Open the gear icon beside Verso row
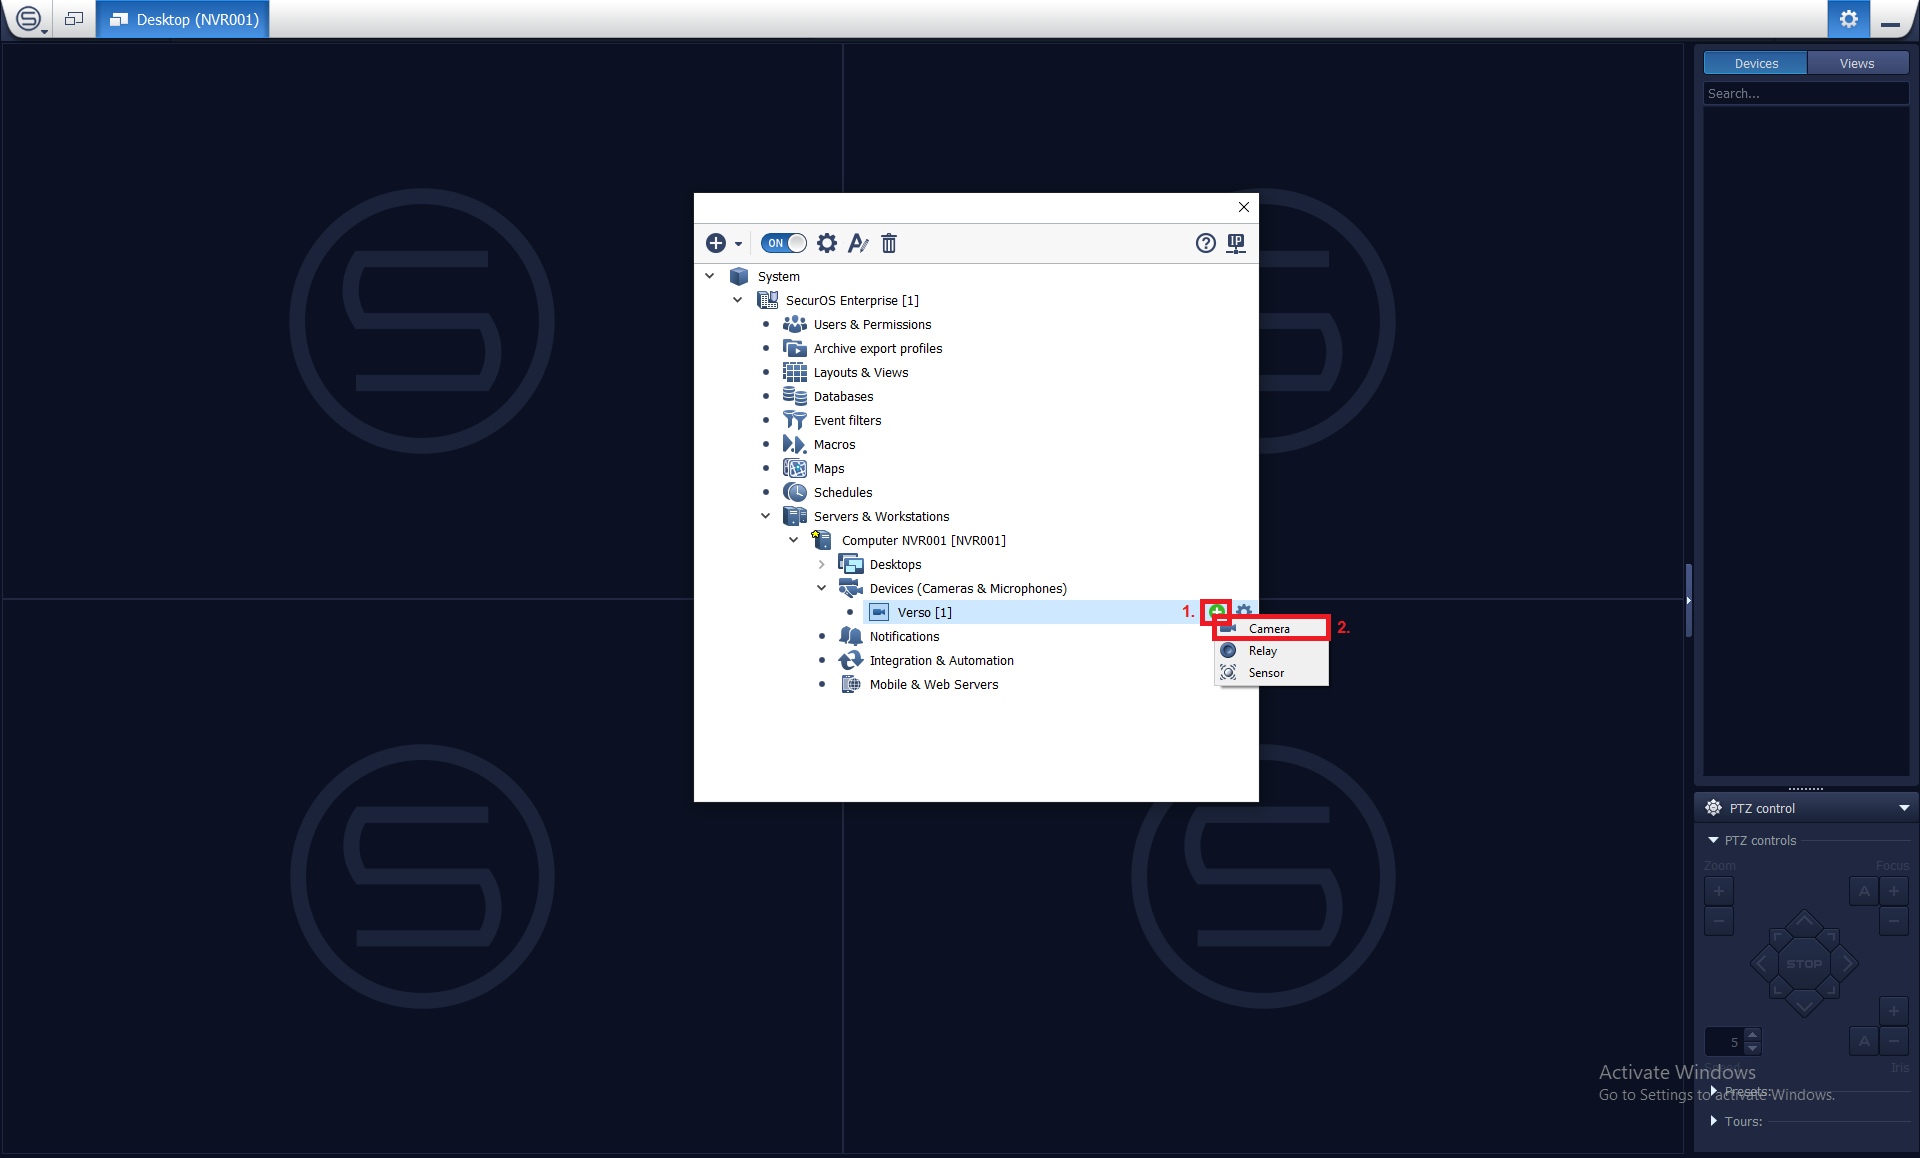Image resolution: width=1920 pixels, height=1158 pixels. [1244, 611]
